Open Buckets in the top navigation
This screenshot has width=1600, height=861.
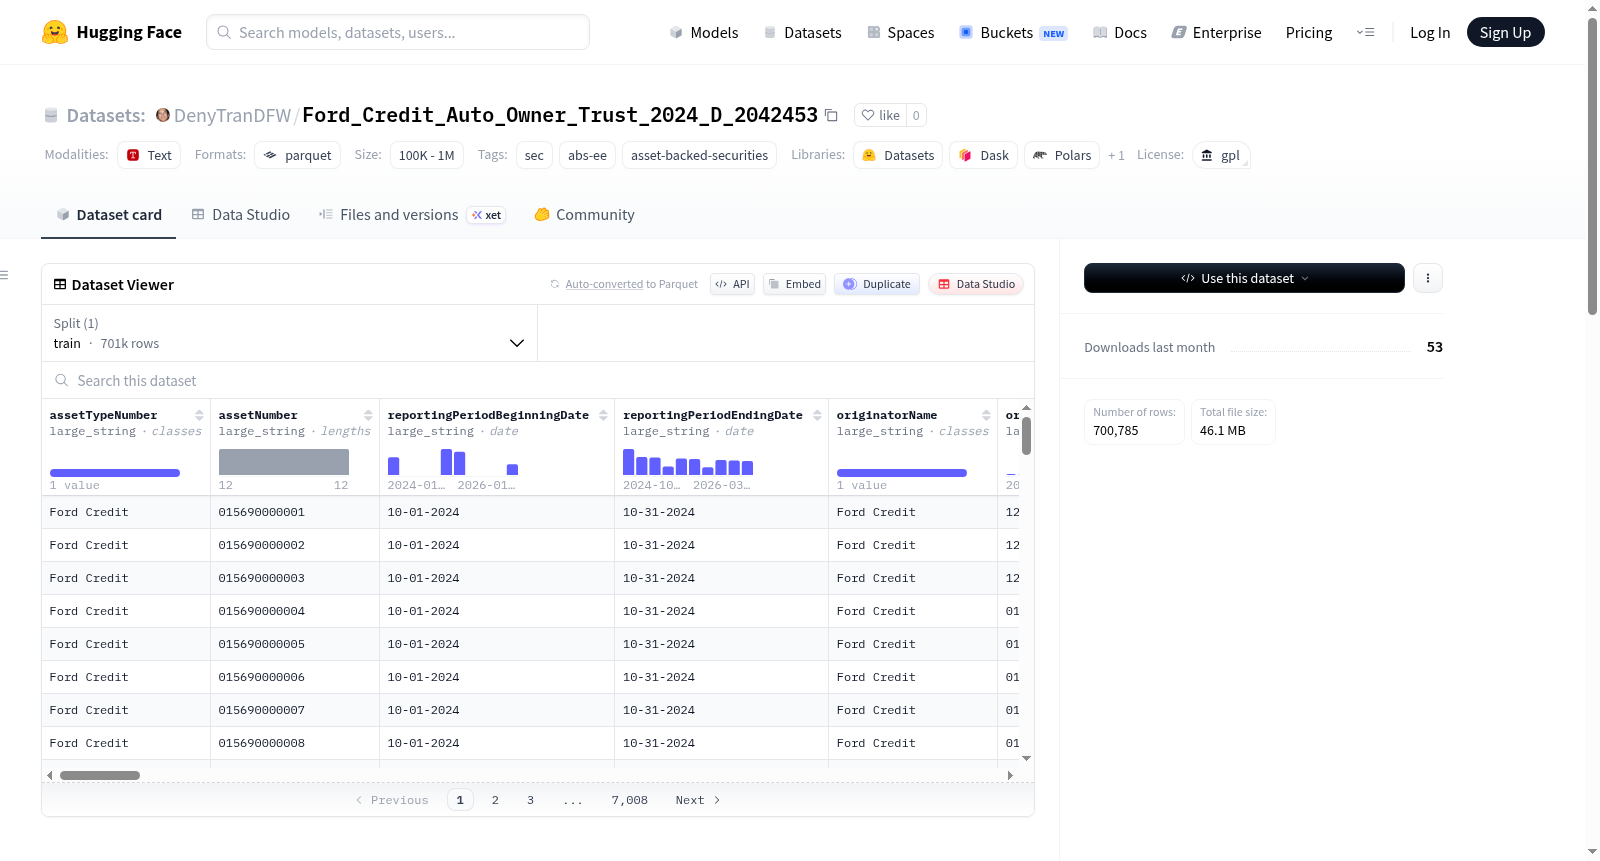tap(1013, 32)
